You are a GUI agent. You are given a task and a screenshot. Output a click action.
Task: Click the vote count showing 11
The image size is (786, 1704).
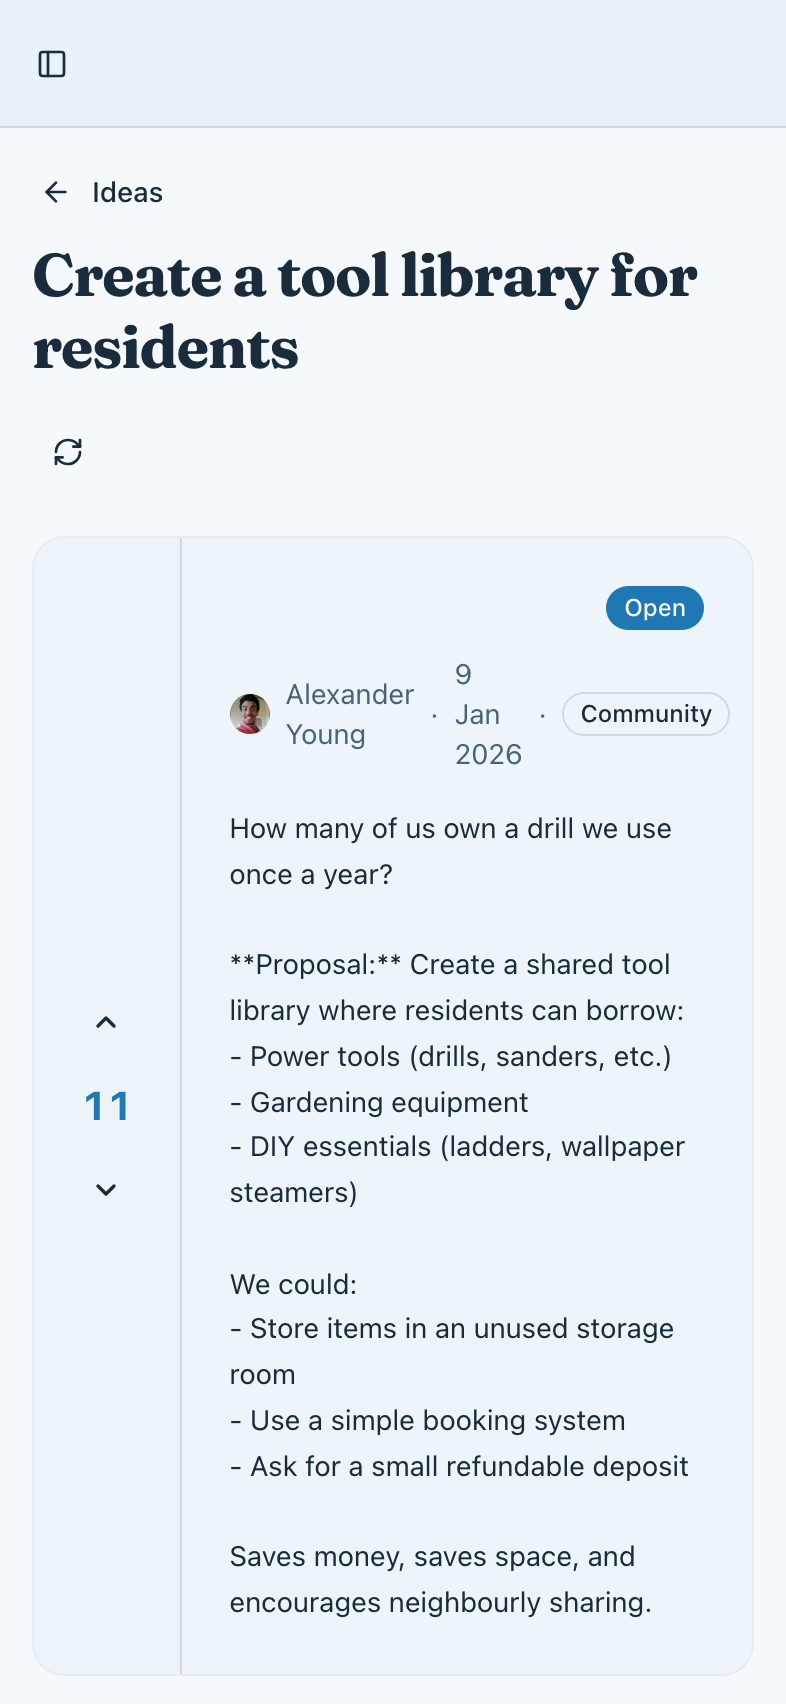(106, 1106)
